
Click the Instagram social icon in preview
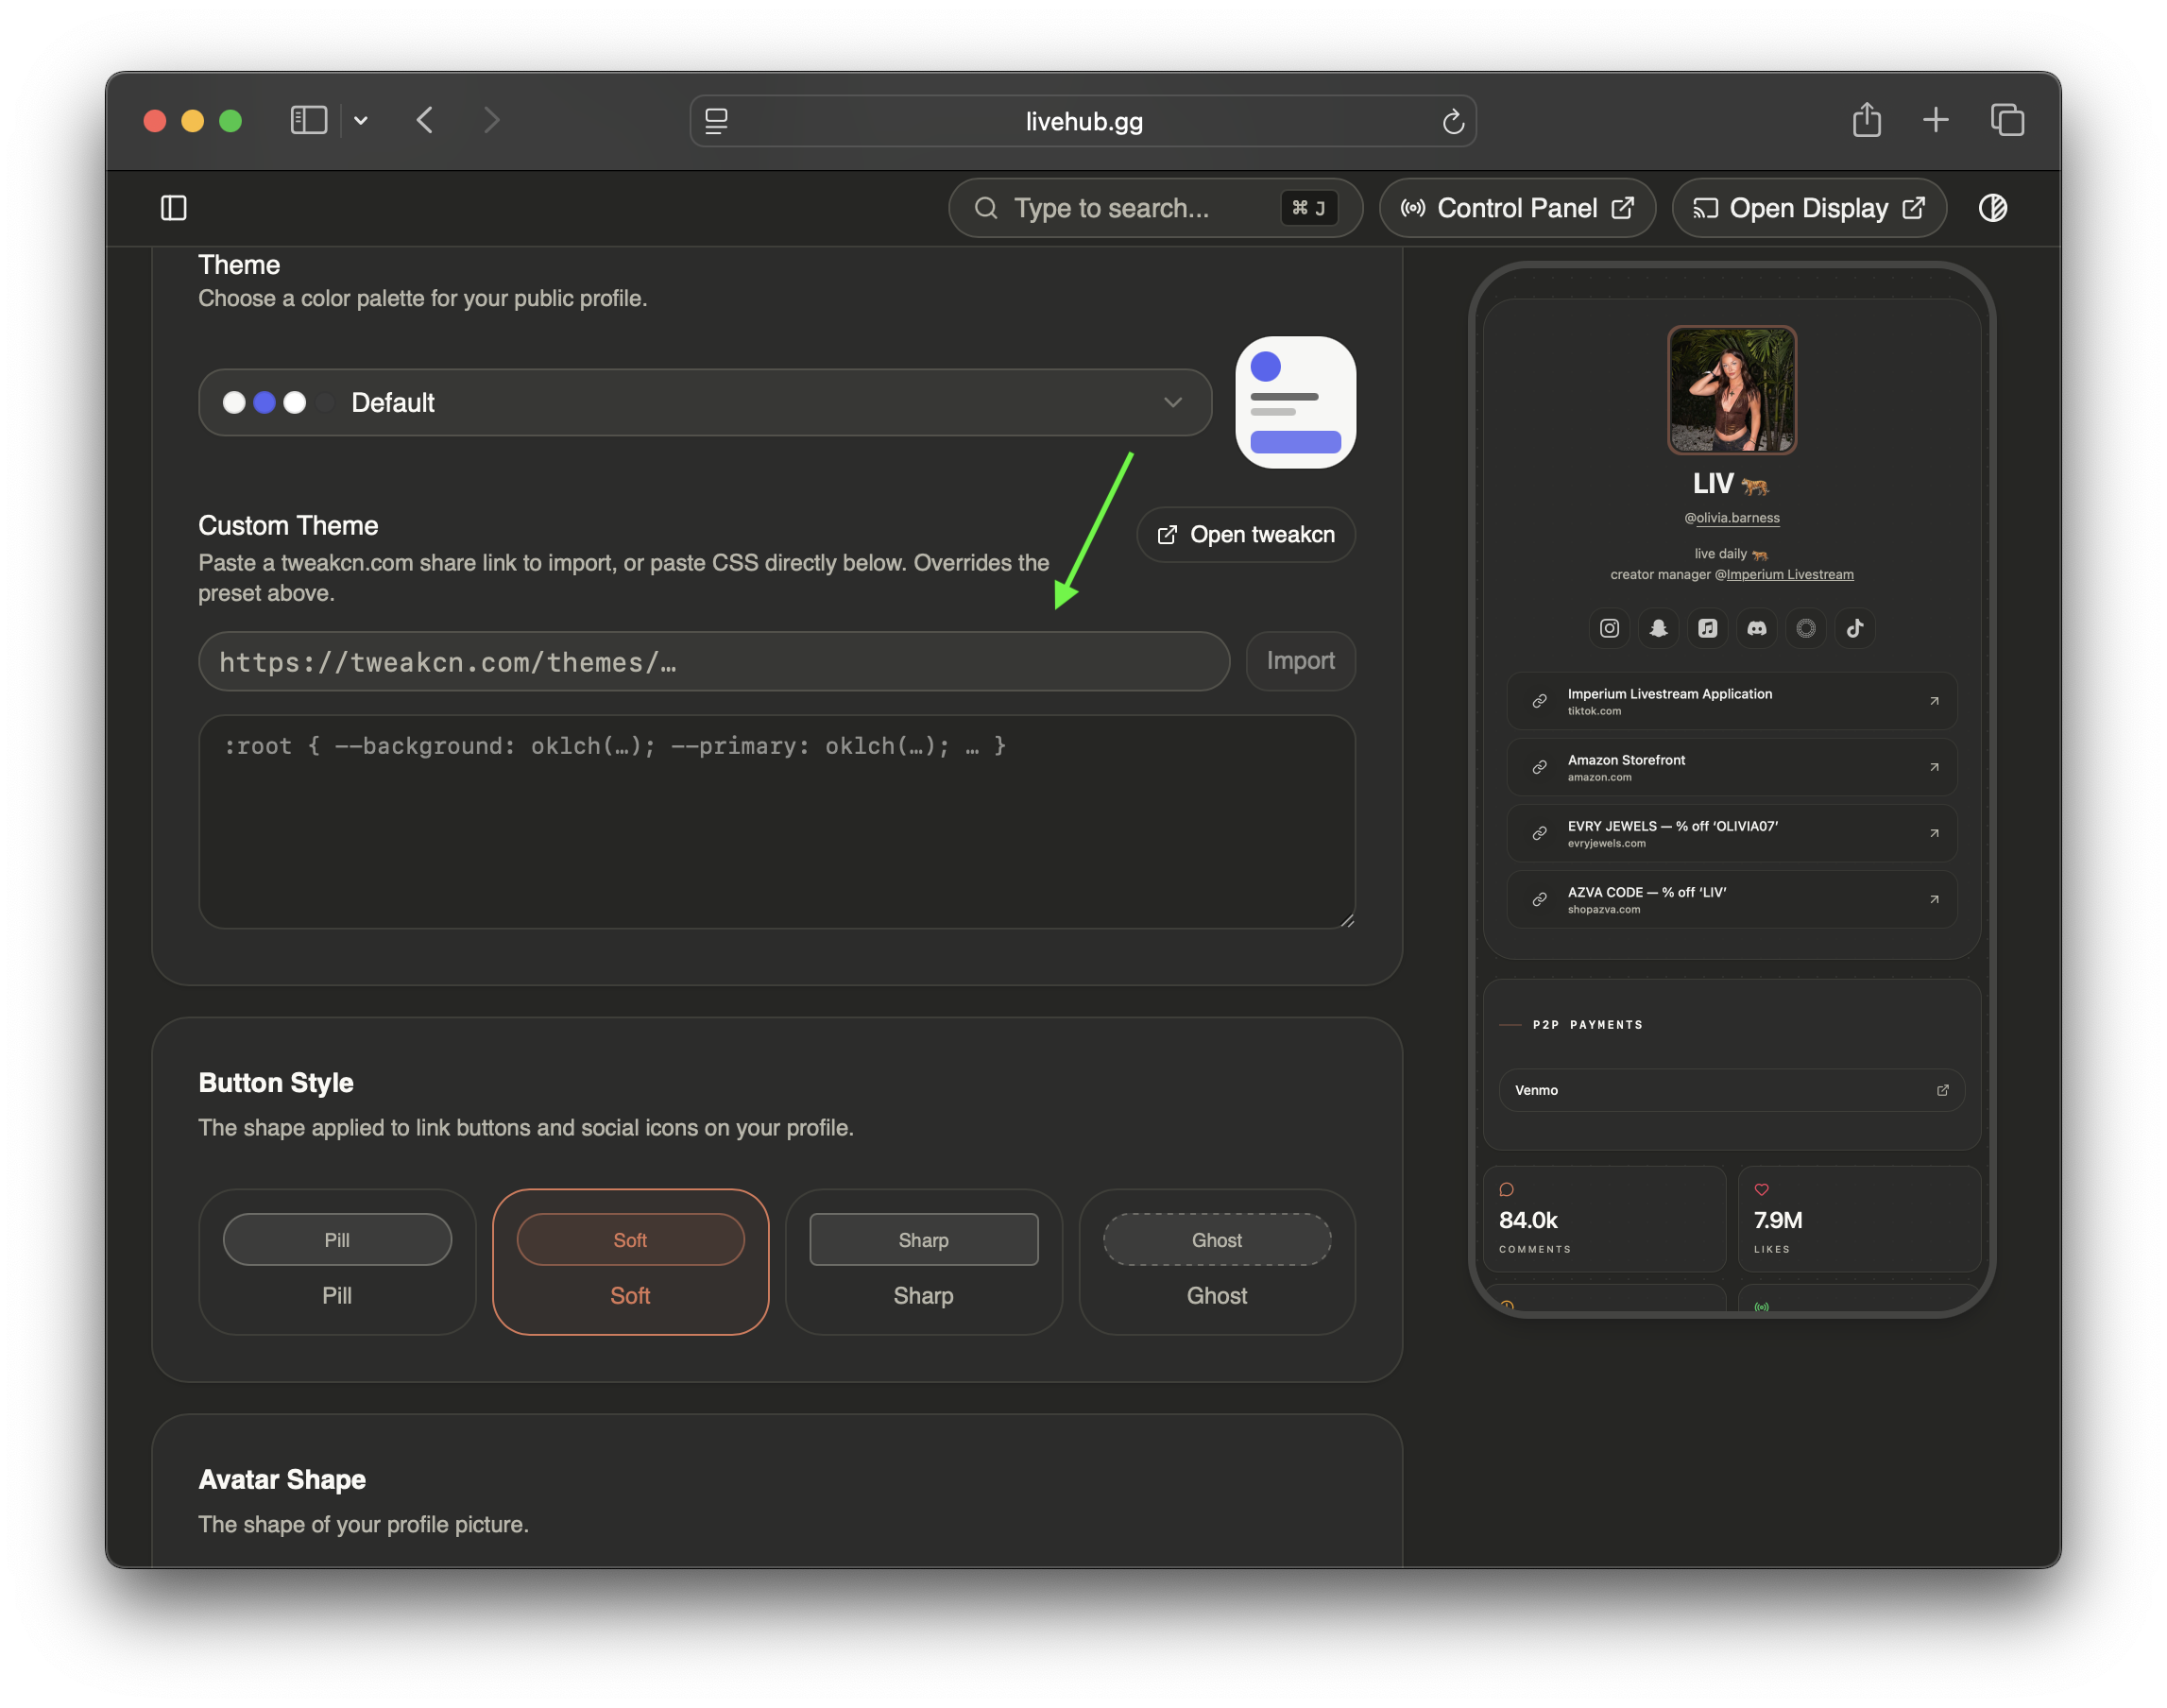pyautogui.click(x=1609, y=628)
